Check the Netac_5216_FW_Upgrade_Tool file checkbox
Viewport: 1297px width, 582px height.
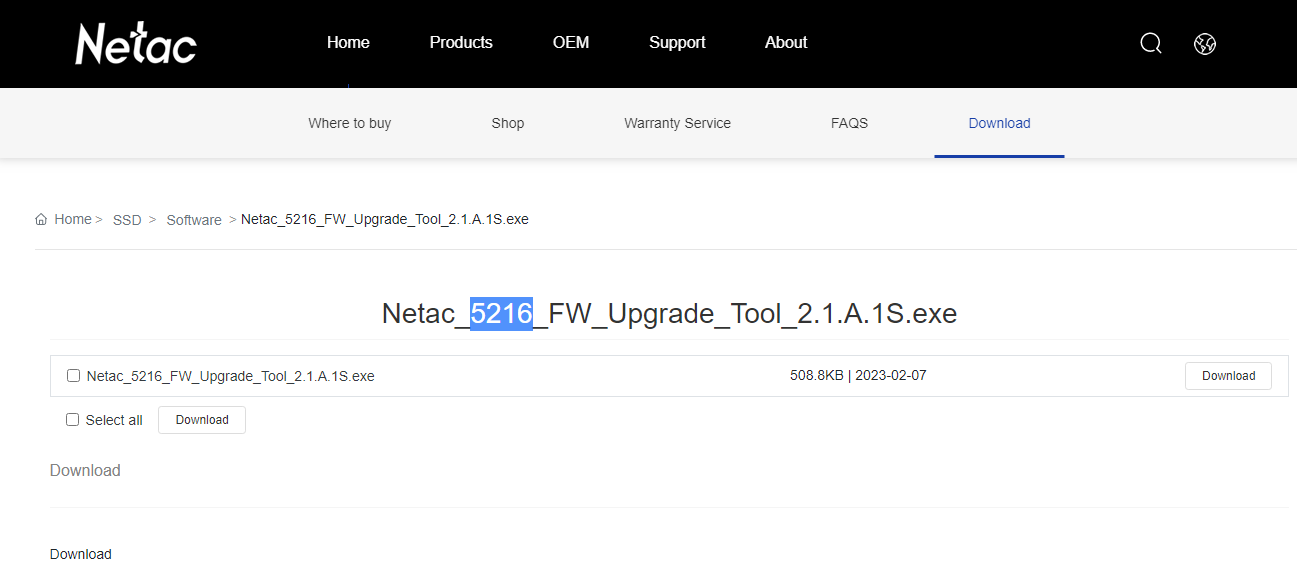pos(73,375)
